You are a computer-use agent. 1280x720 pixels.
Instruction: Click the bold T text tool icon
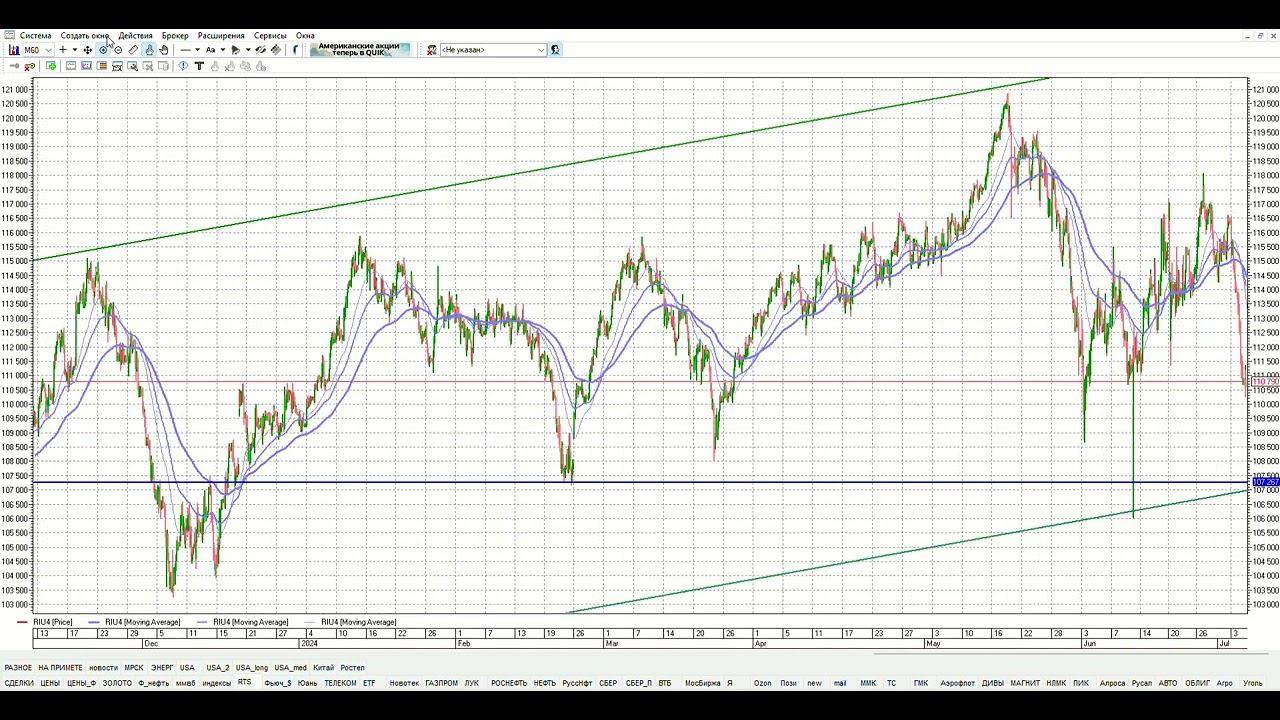(199, 66)
